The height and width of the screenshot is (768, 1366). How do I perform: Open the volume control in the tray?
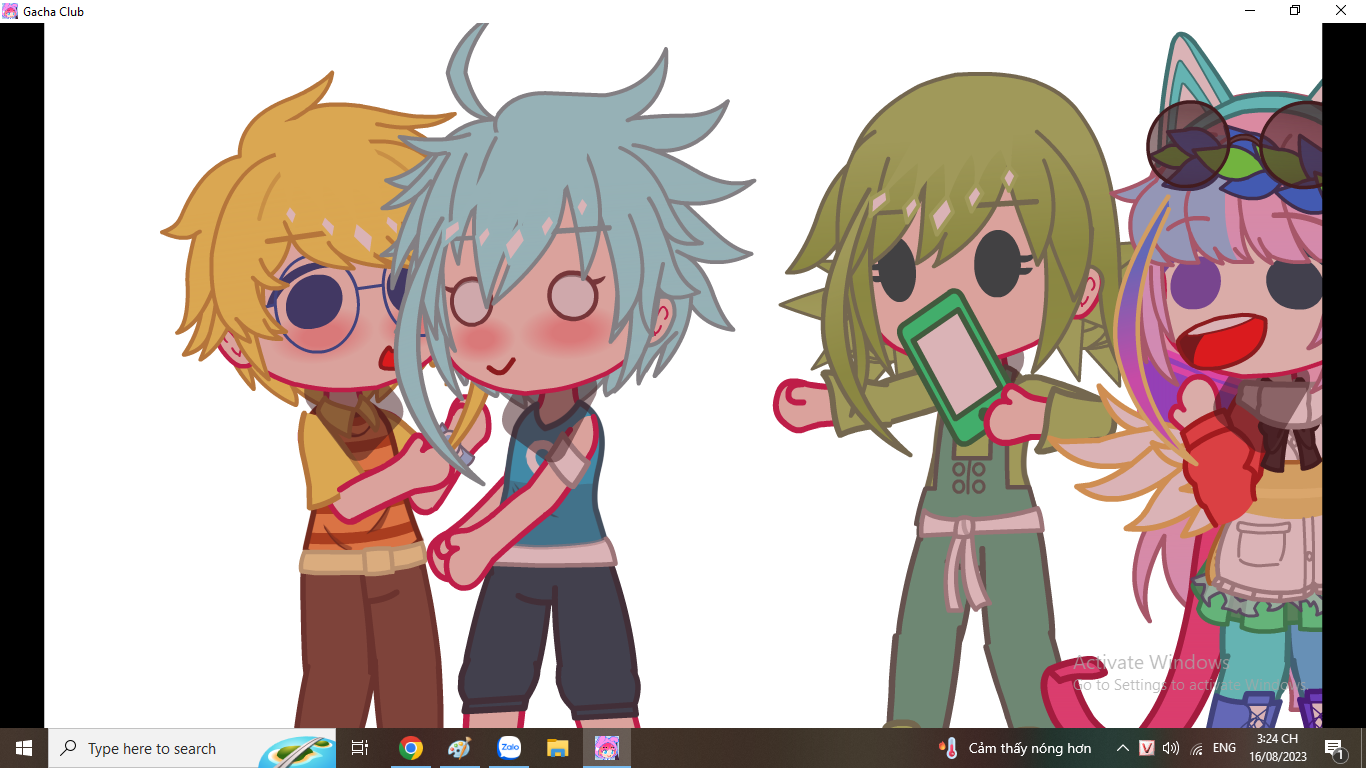coord(1171,748)
